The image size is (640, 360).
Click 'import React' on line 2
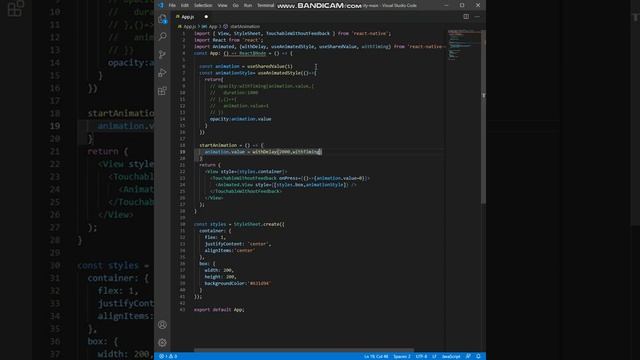[x=210, y=40]
